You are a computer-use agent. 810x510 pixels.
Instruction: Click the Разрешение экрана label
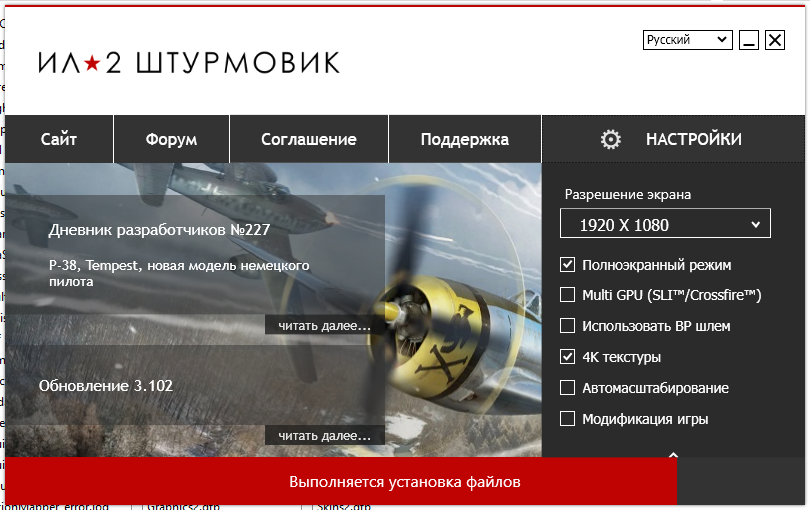coord(628,194)
